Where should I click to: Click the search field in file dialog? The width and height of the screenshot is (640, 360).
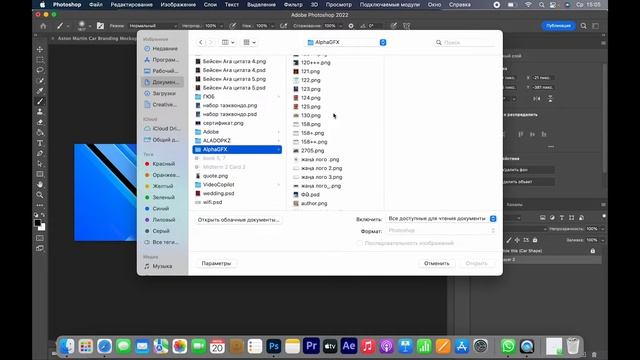click(465, 42)
